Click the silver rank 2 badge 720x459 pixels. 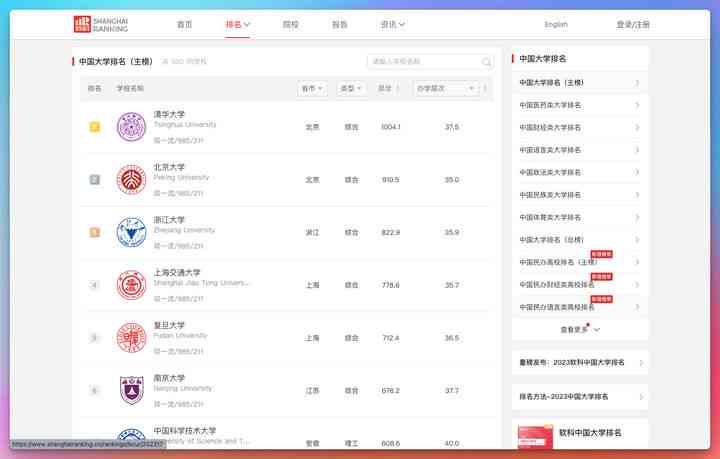point(95,179)
